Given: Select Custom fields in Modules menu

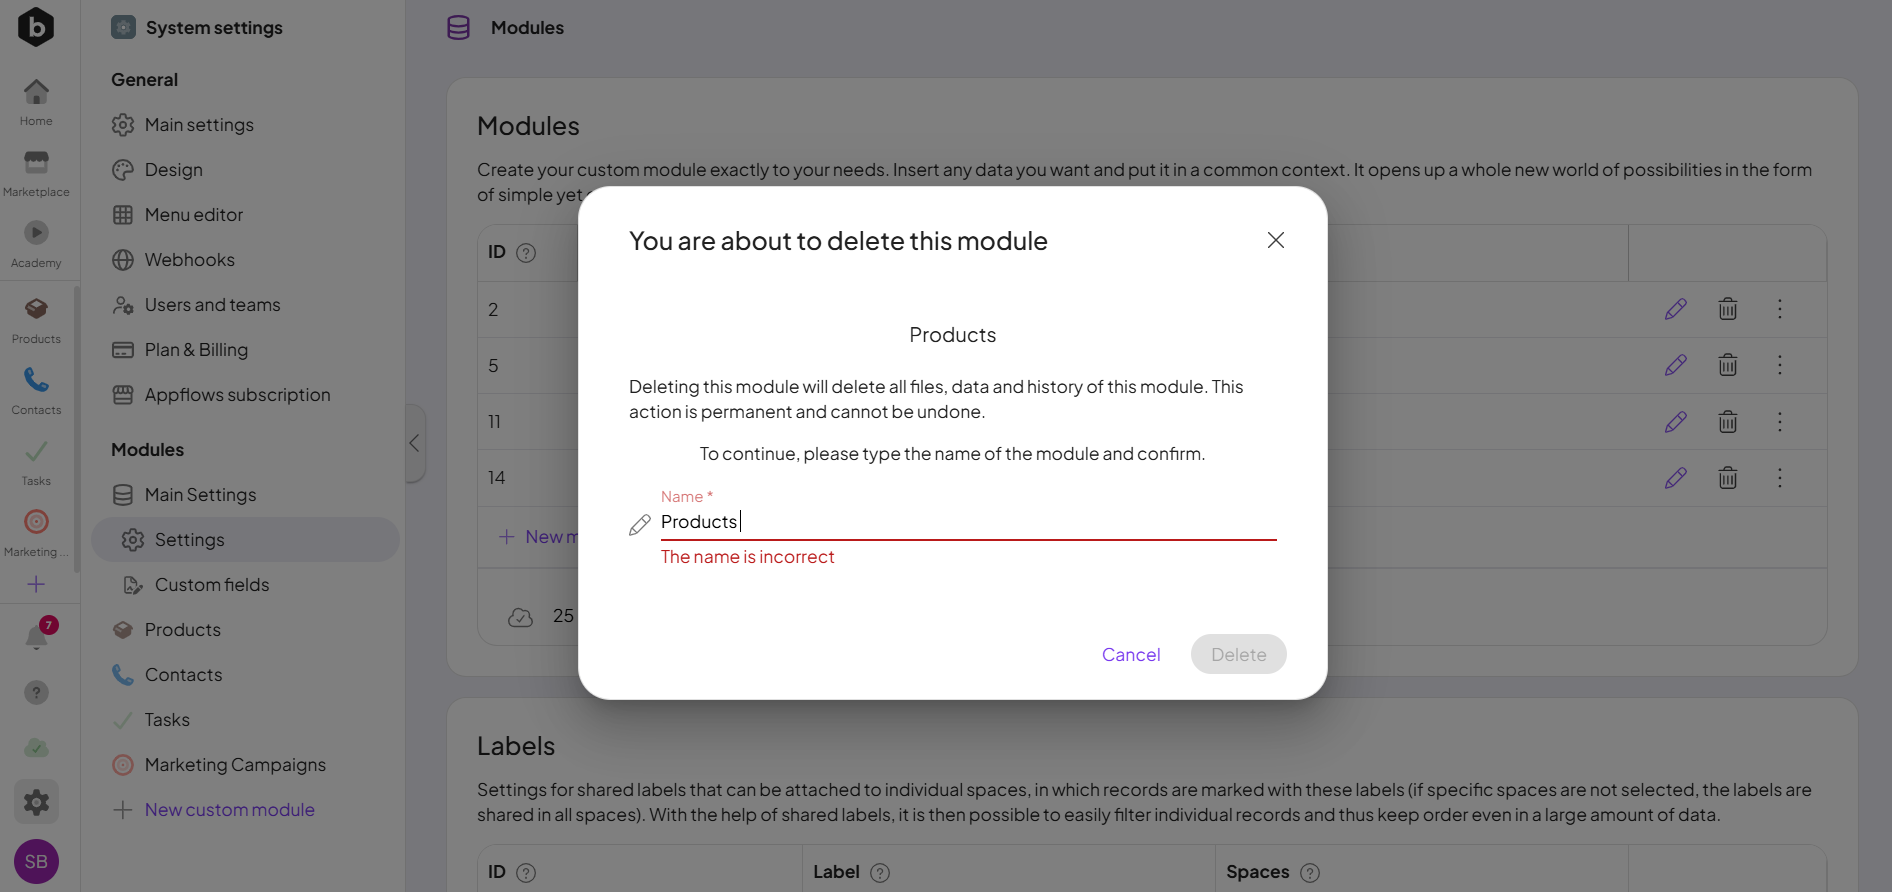Looking at the screenshot, I should click(x=212, y=585).
